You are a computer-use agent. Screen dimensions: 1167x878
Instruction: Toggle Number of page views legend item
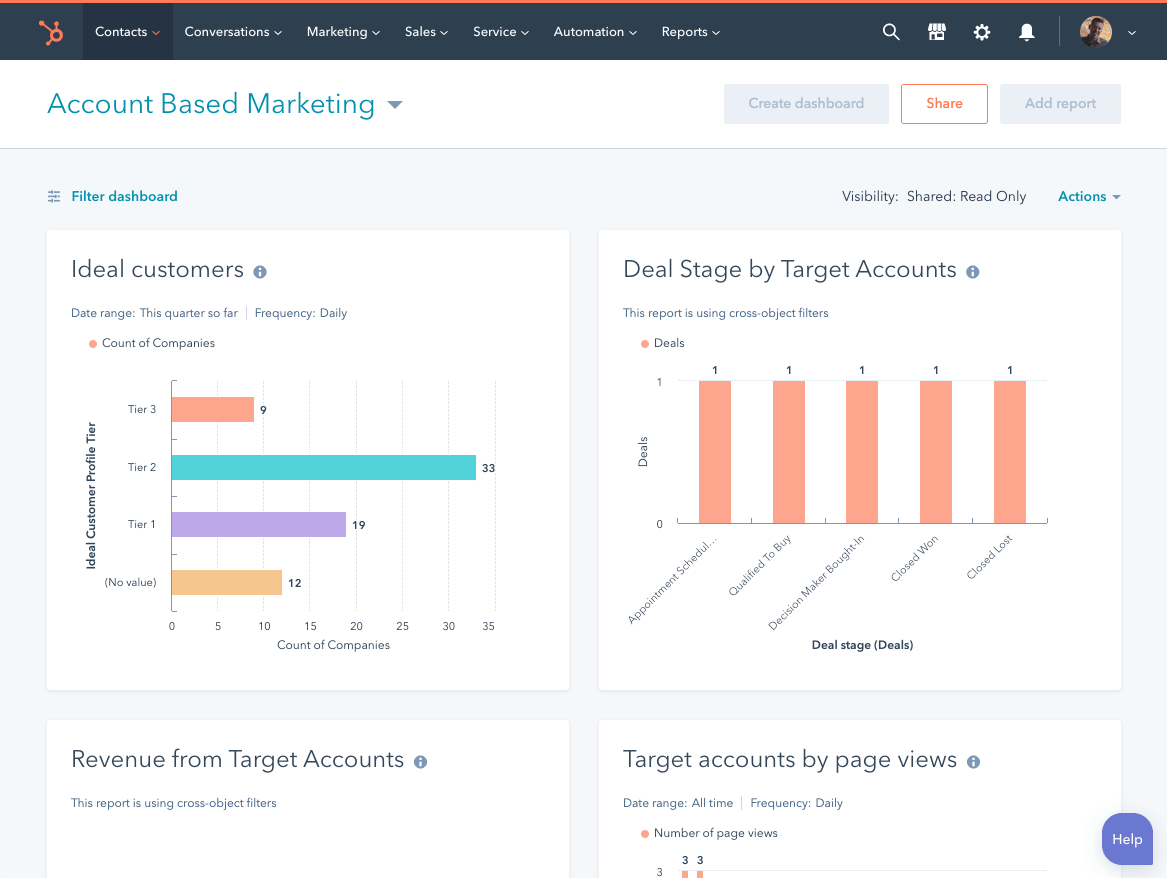click(x=714, y=833)
